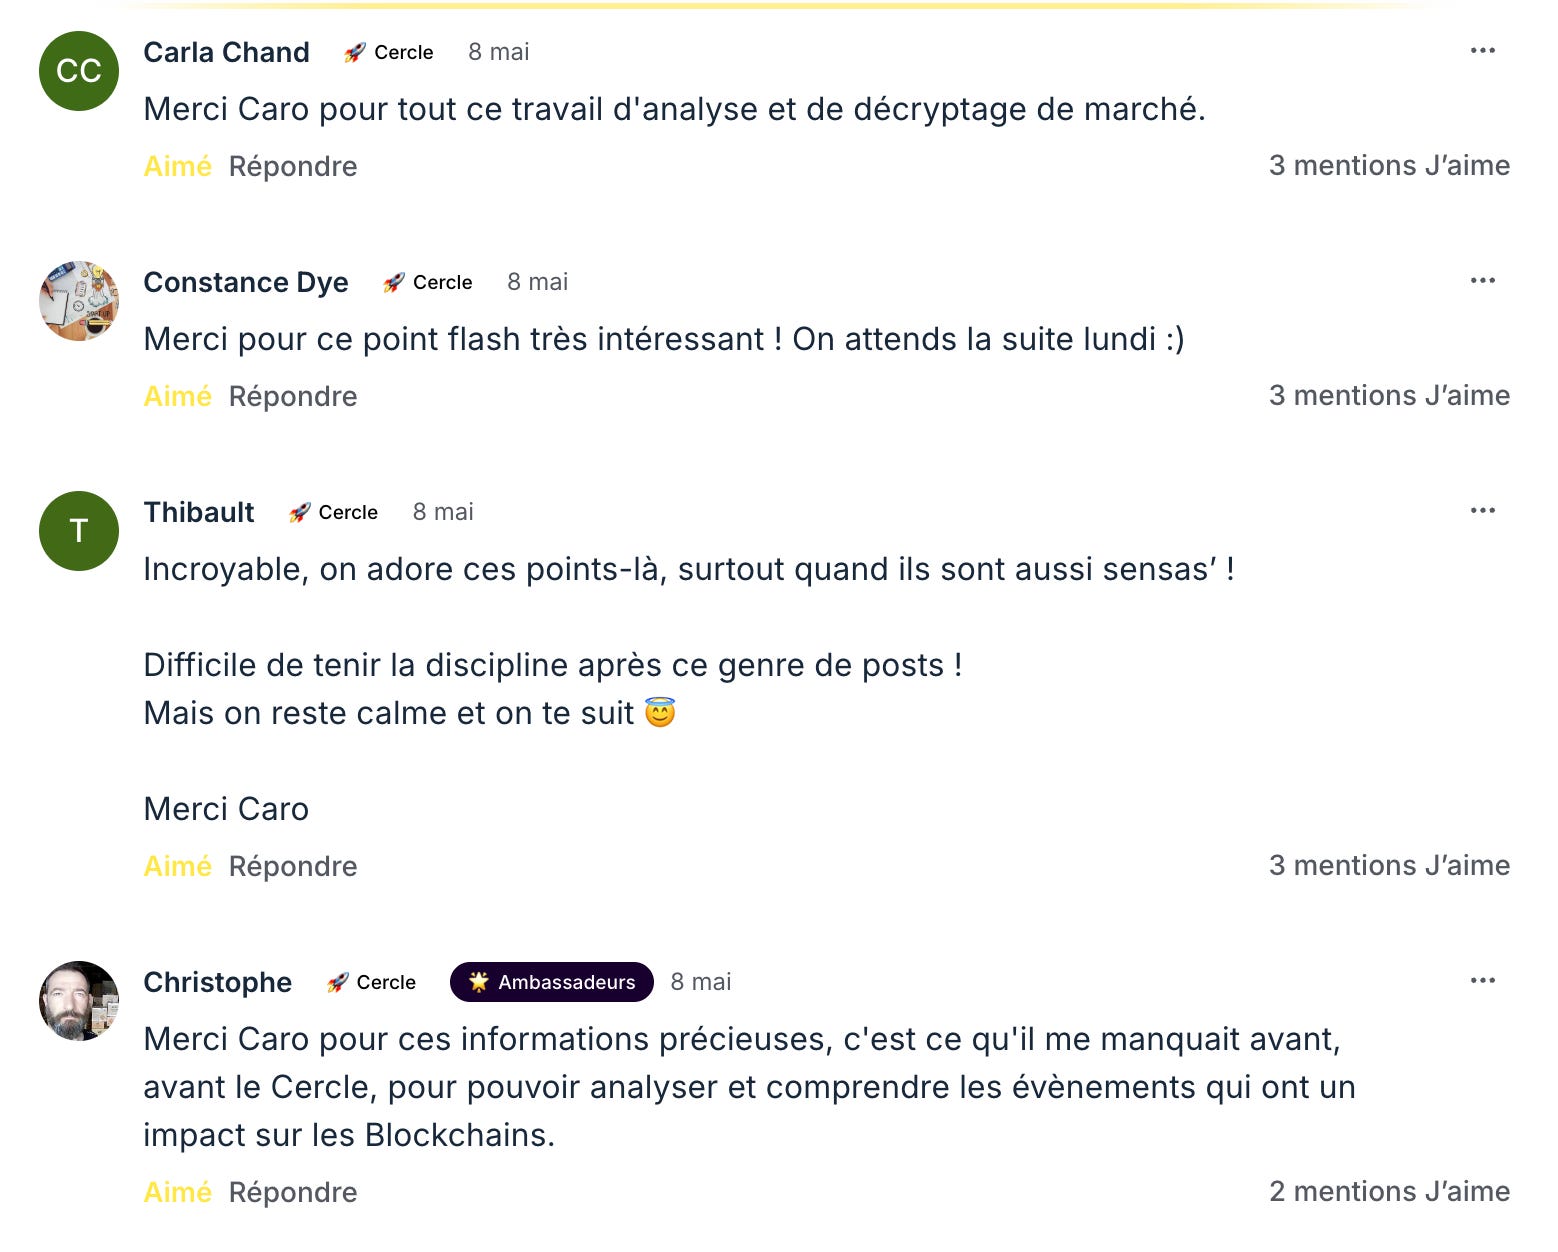
Task: Click Répondre under Thibault's comment
Action: [x=293, y=866]
